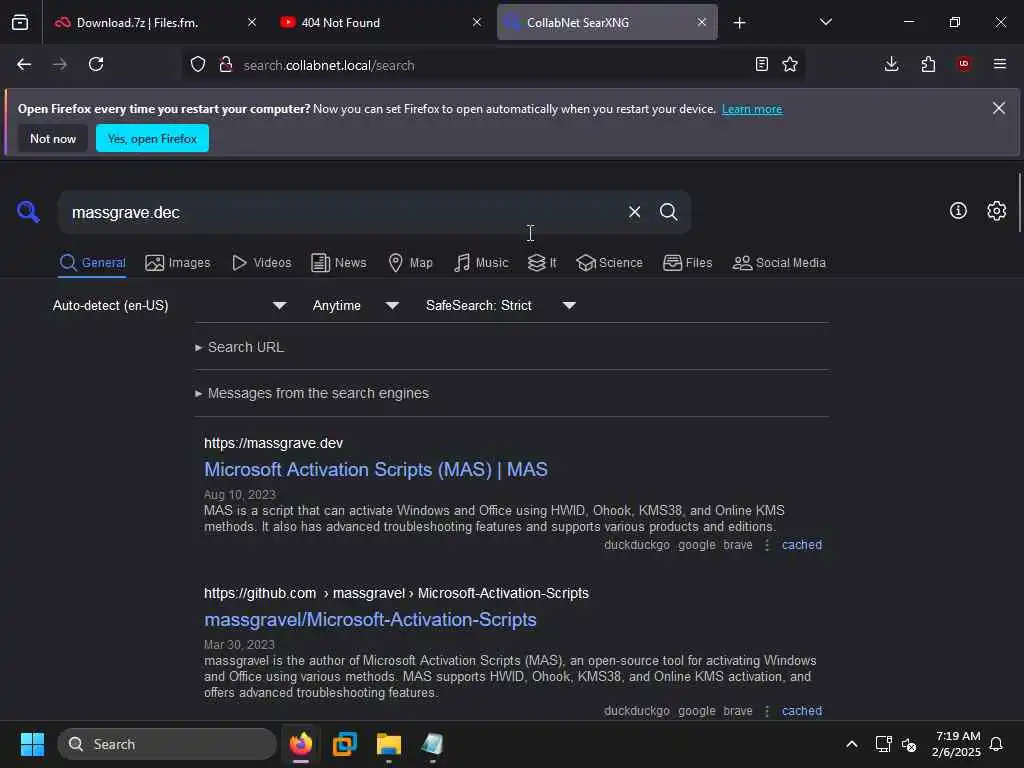
Task: List all tabs dropdown arrow
Action: click(x=826, y=22)
